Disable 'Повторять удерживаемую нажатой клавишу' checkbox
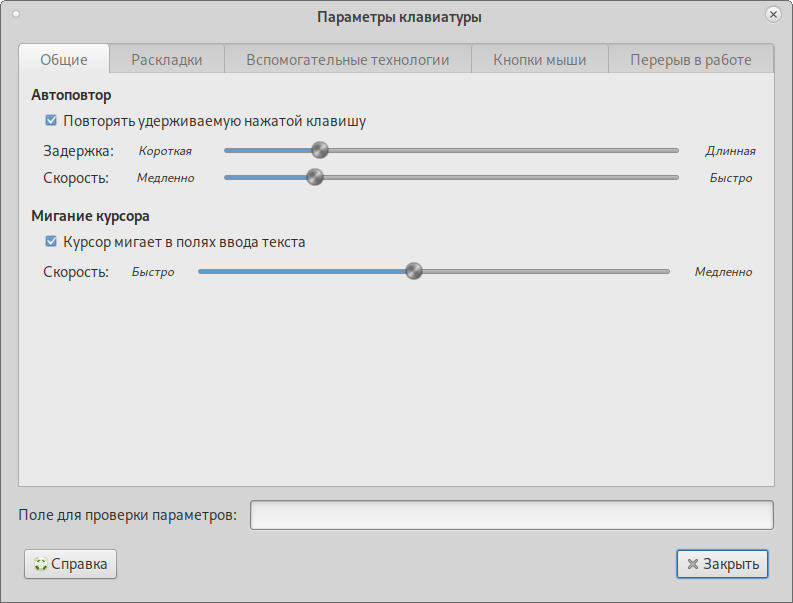Viewport: 793px width, 603px height. pyautogui.click(x=51, y=121)
